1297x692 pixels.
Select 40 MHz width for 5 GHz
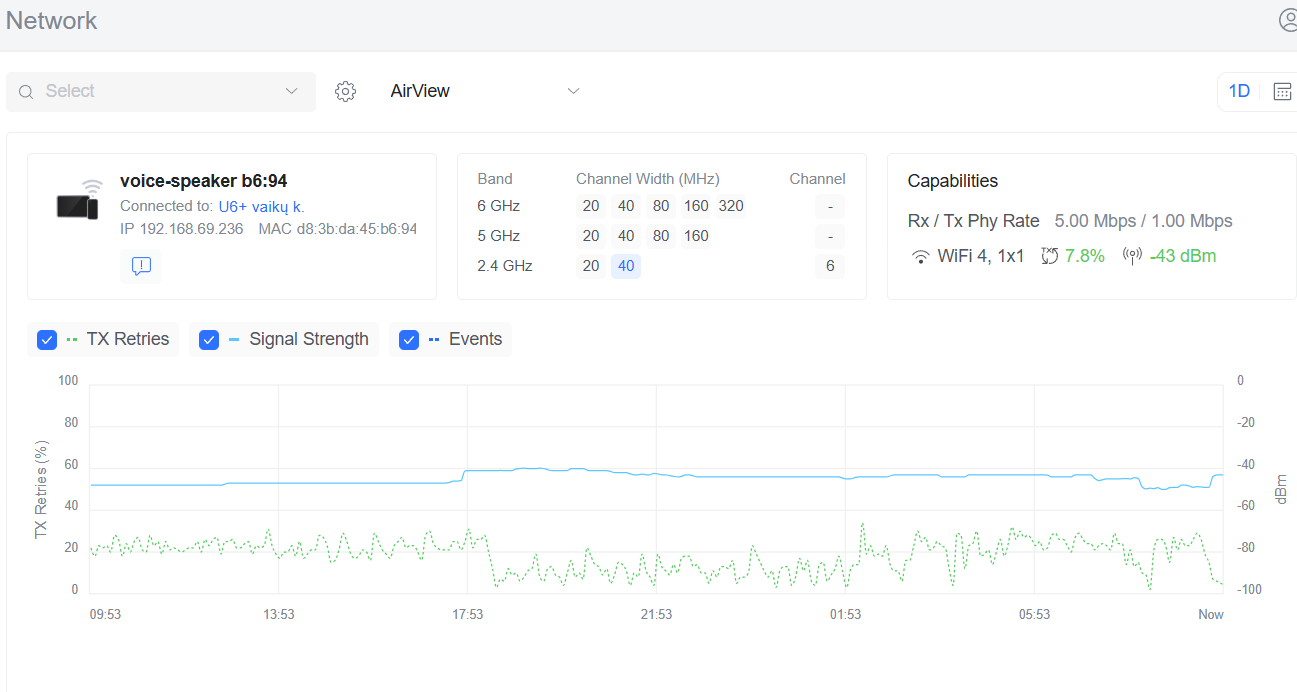626,236
